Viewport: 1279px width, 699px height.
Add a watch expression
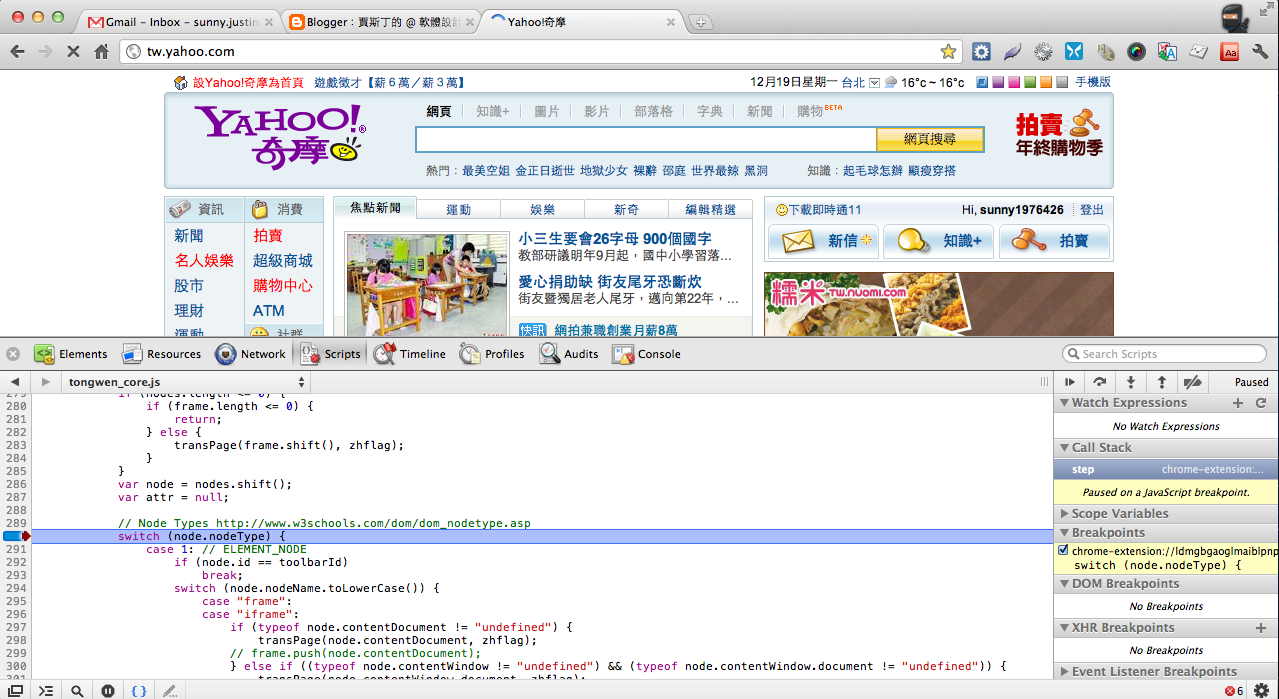[1238, 403]
